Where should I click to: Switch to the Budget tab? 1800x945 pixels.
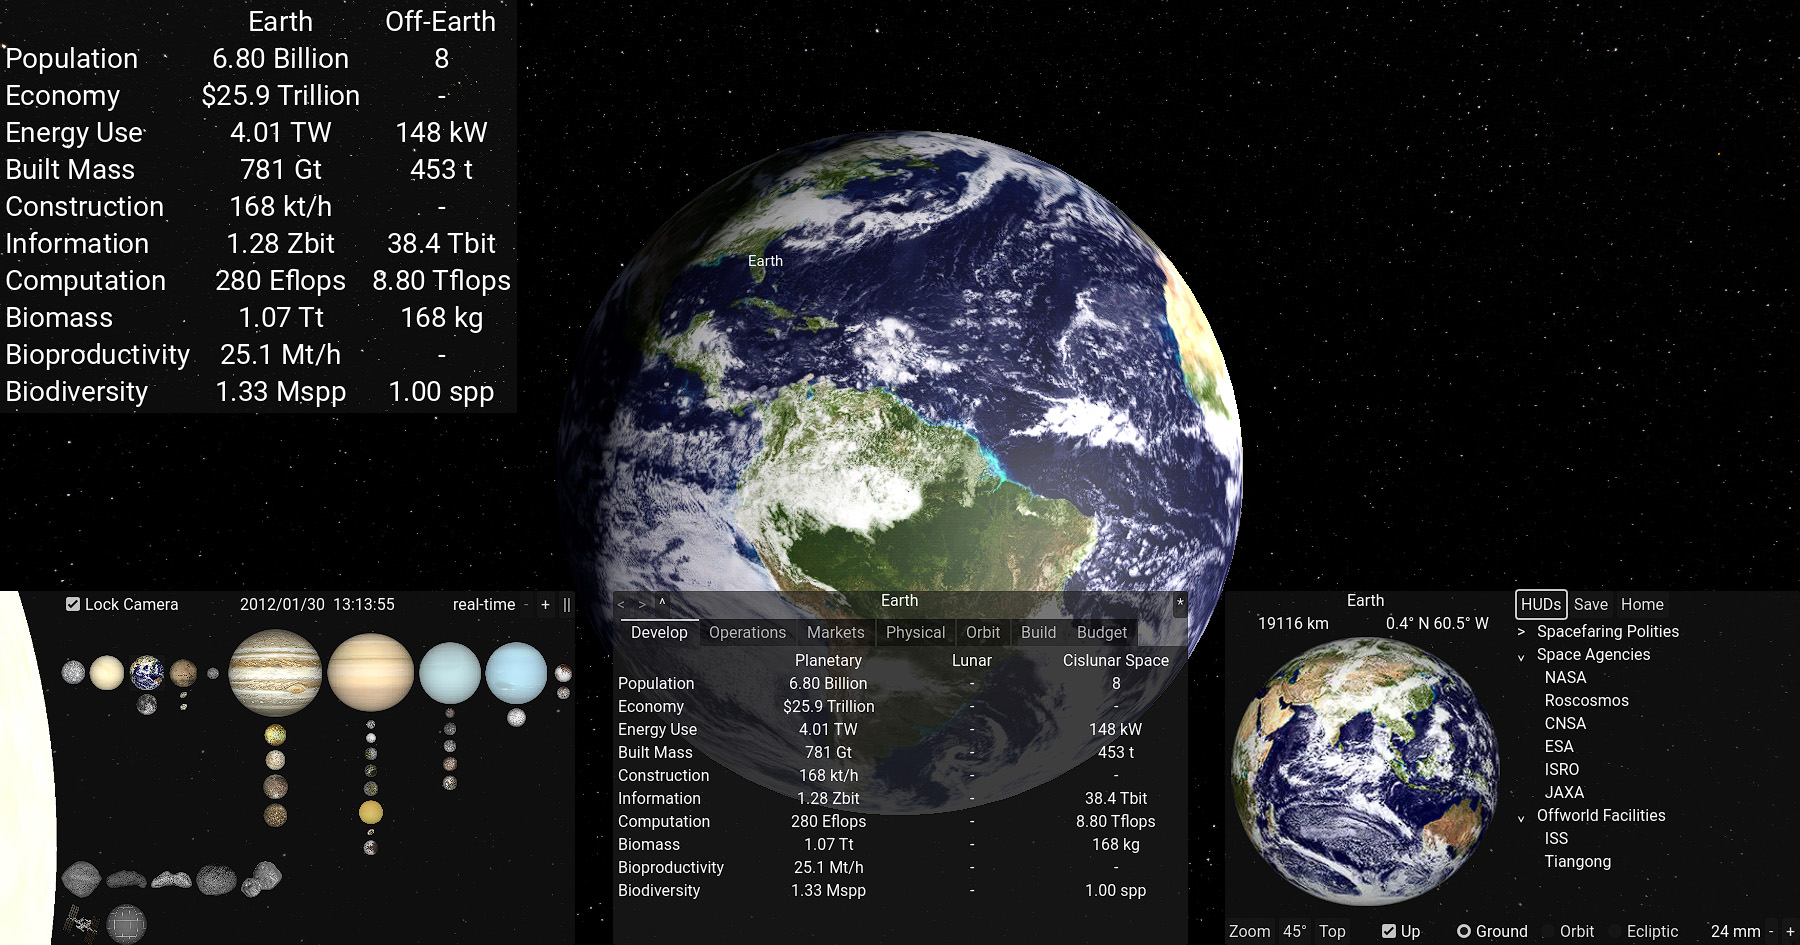click(1101, 632)
